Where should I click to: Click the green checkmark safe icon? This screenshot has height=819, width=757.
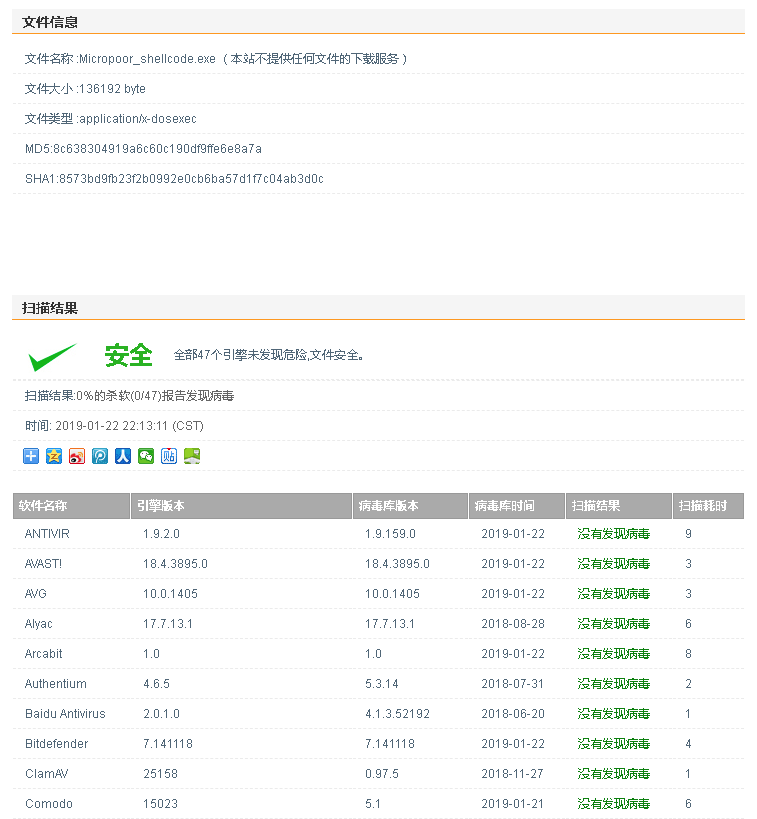coord(52,357)
